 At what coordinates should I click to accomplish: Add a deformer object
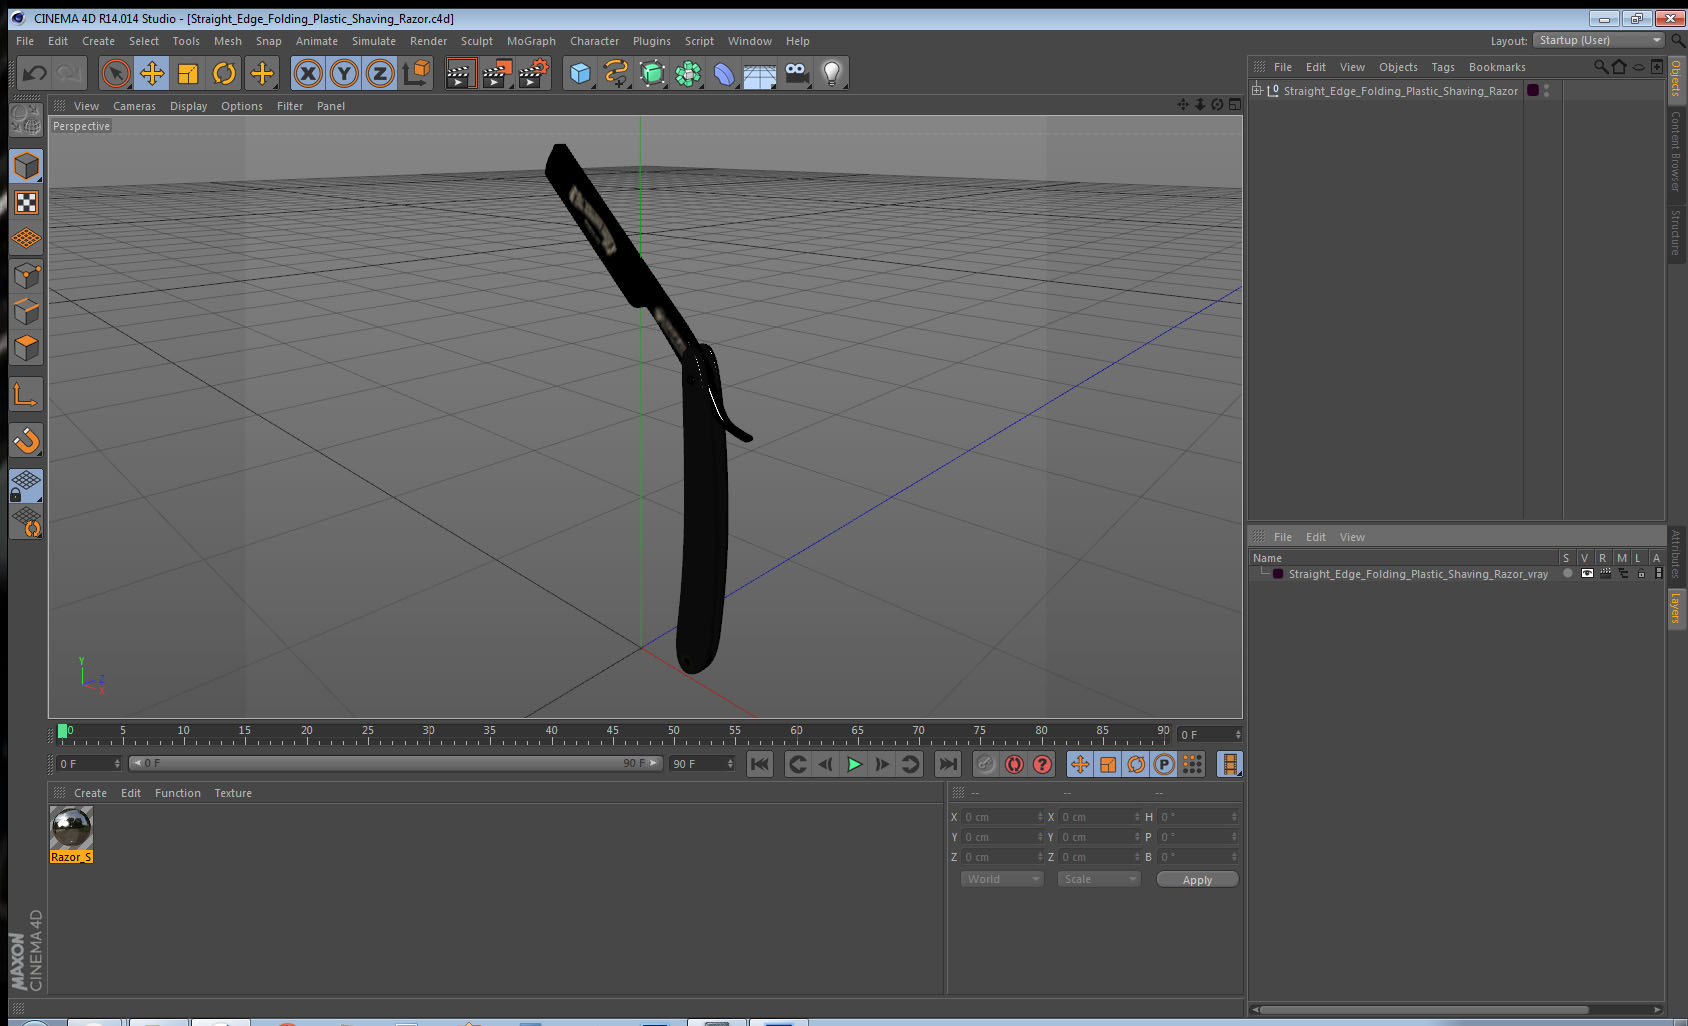click(724, 73)
